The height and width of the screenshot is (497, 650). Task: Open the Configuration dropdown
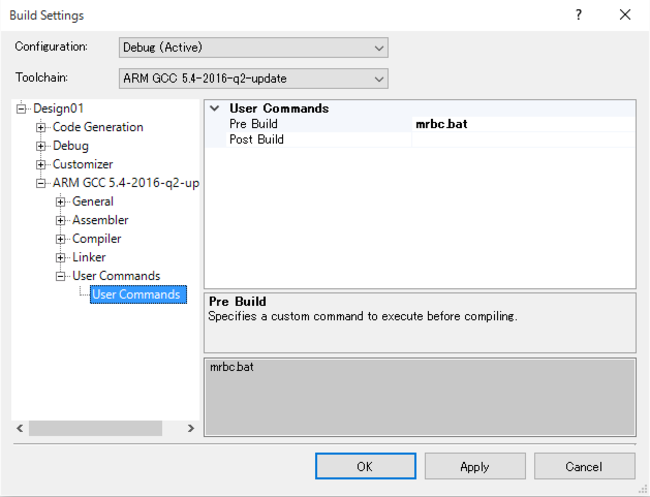click(252, 48)
